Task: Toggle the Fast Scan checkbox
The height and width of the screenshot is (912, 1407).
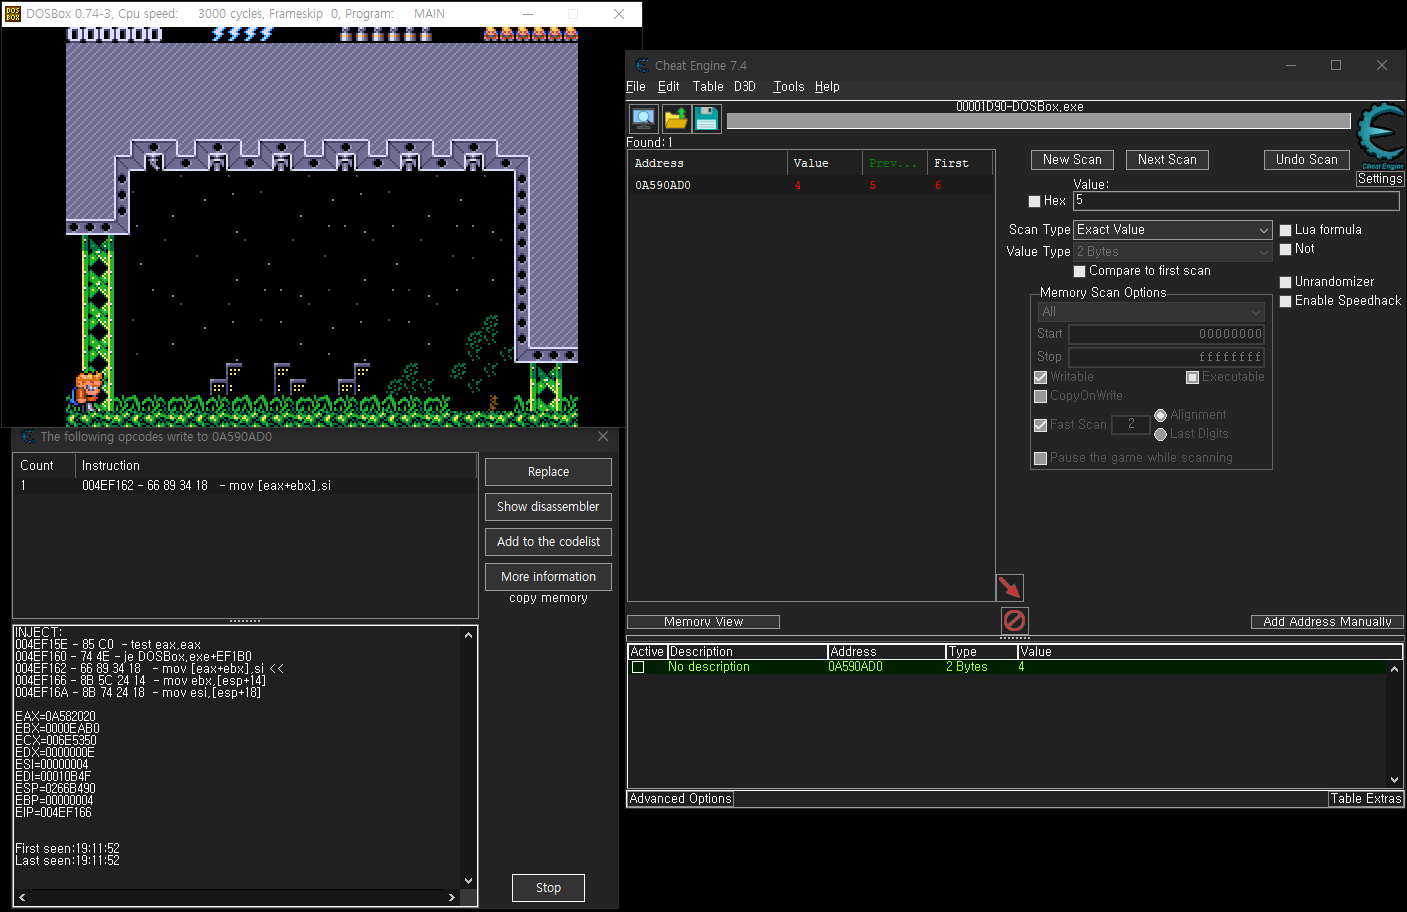Action: pos(1040,425)
